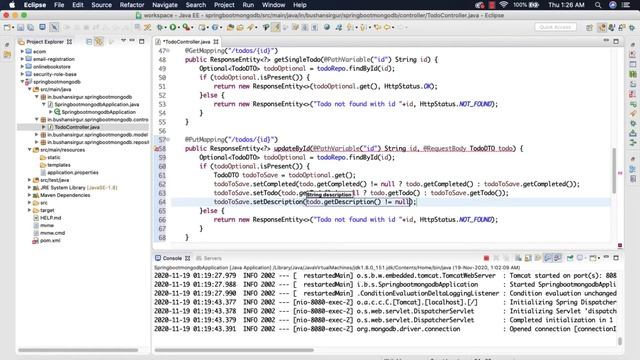Toggle Word Wrap in the Console toolbar

point(538,258)
